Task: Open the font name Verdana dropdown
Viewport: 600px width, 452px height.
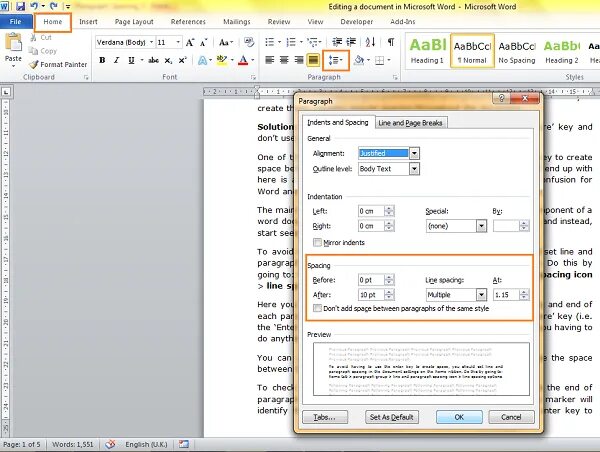Action: click(x=152, y=42)
